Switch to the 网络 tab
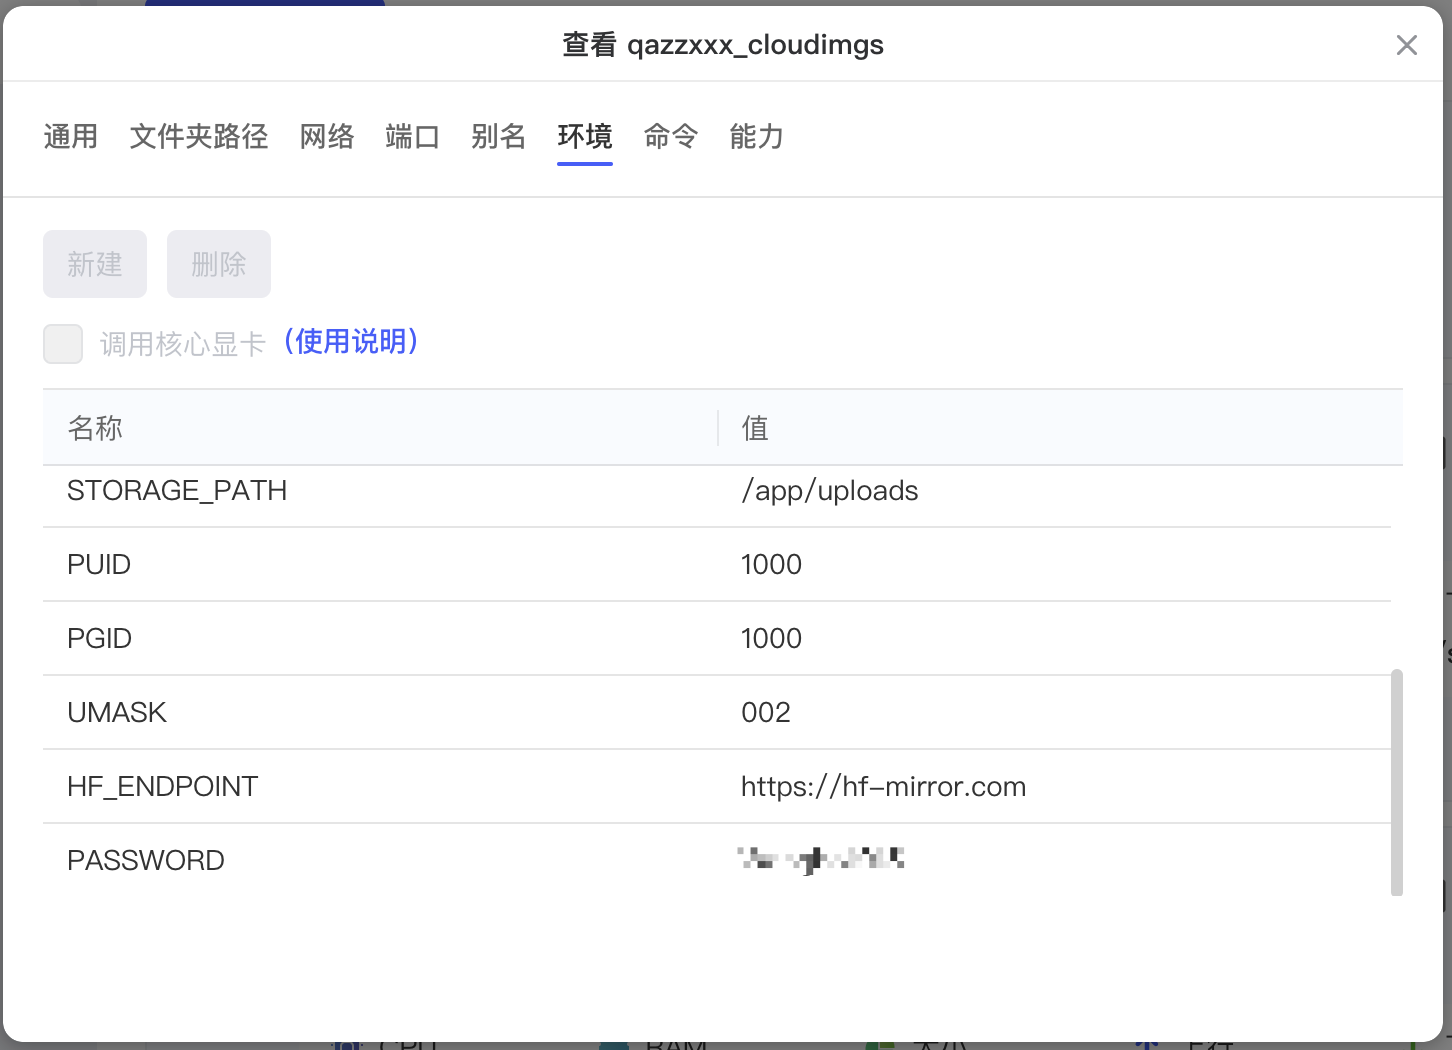Image resolution: width=1452 pixels, height=1050 pixels. [x=327, y=136]
